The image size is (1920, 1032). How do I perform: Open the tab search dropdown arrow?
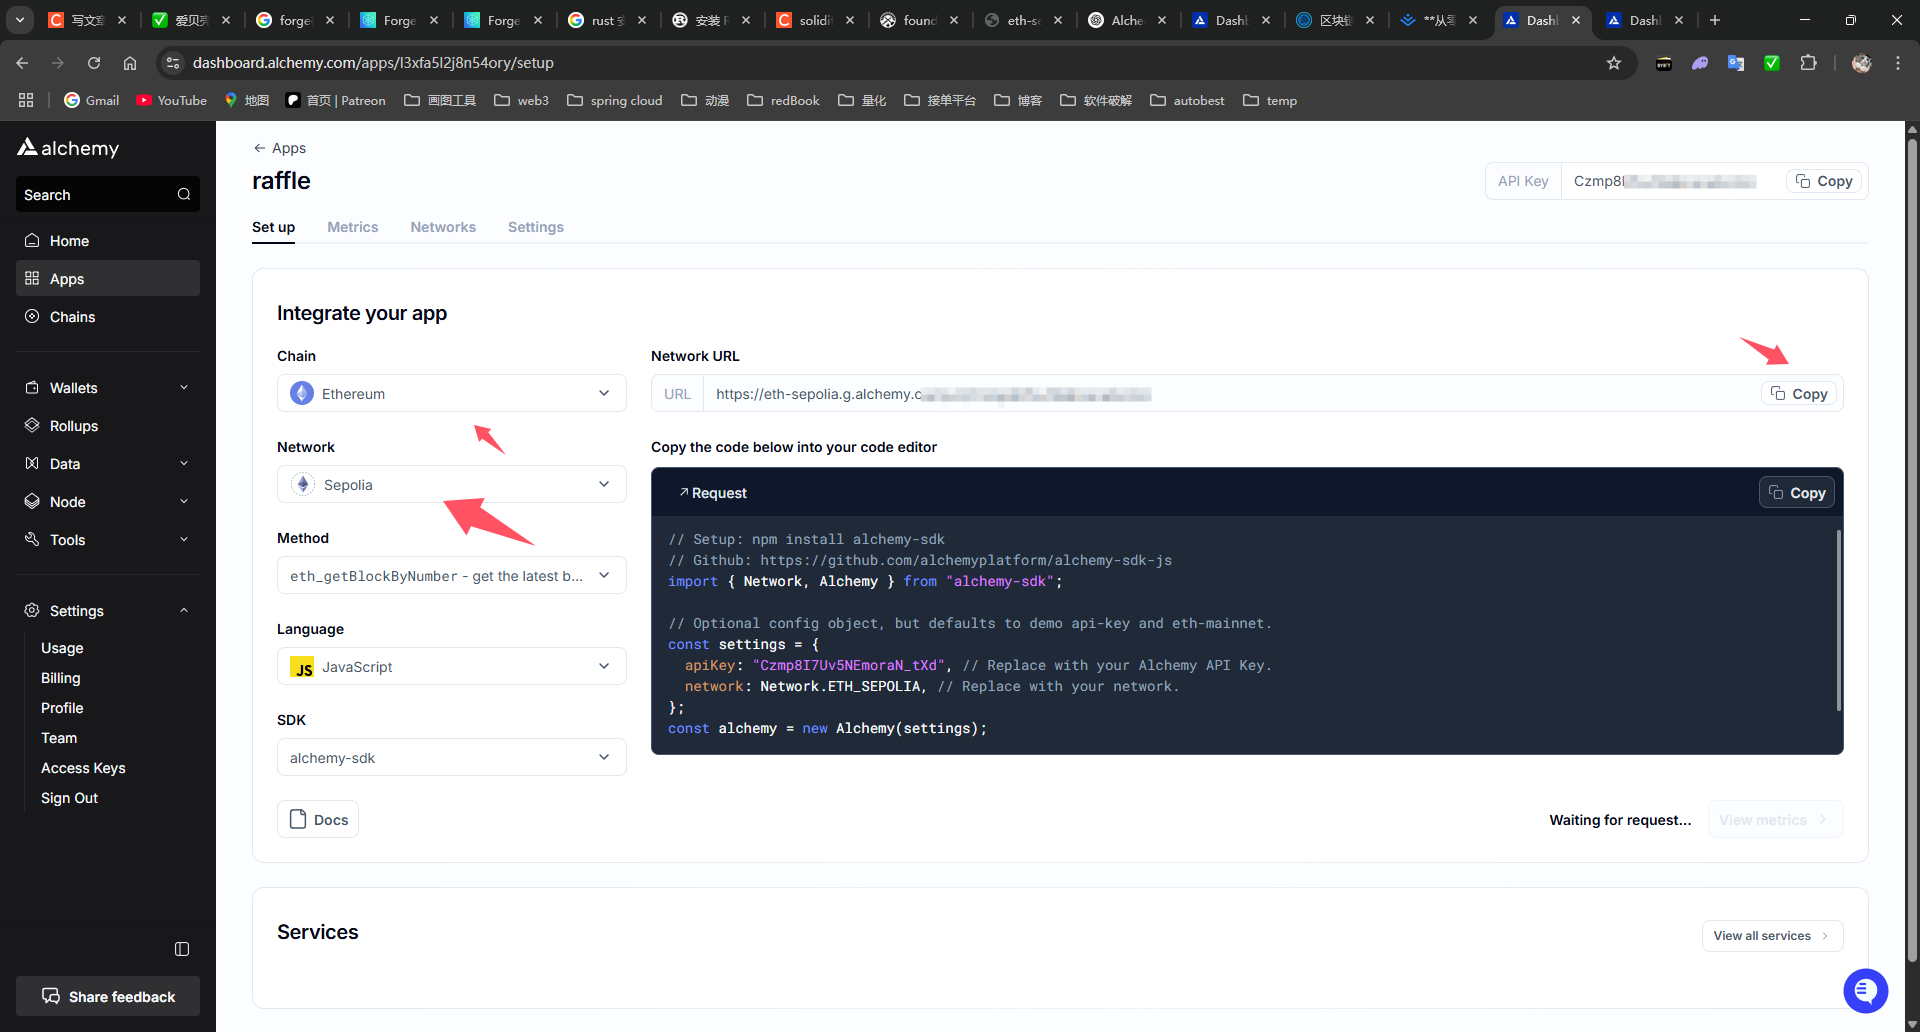[x=20, y=20]
